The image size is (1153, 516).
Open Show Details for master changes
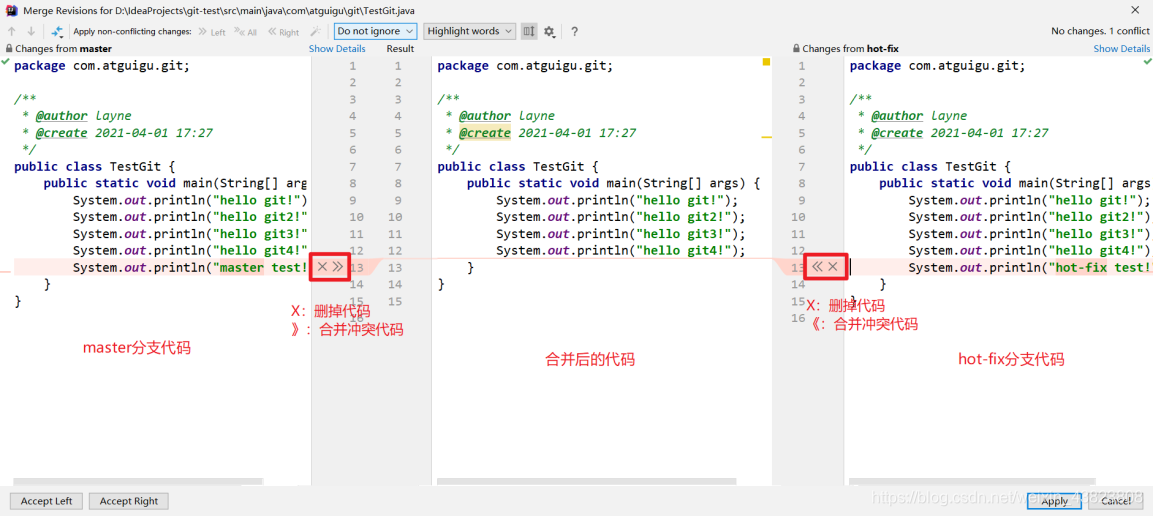pos(337,49)
